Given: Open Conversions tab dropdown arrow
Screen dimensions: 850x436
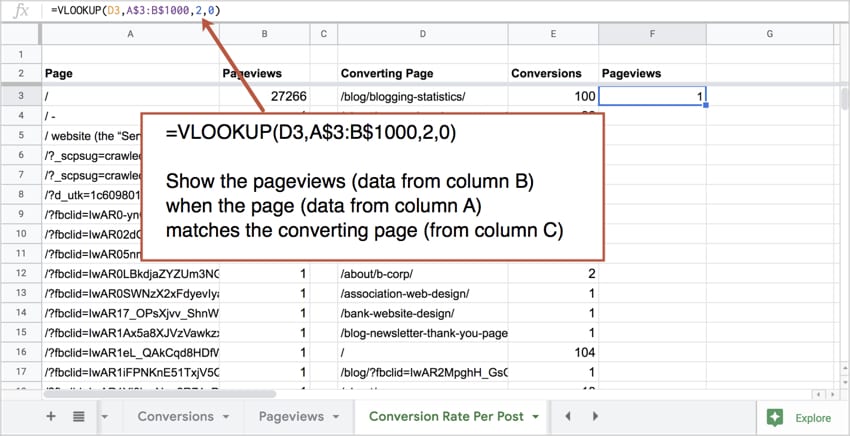Looking at the screenshot, I should tap(226, 417).
